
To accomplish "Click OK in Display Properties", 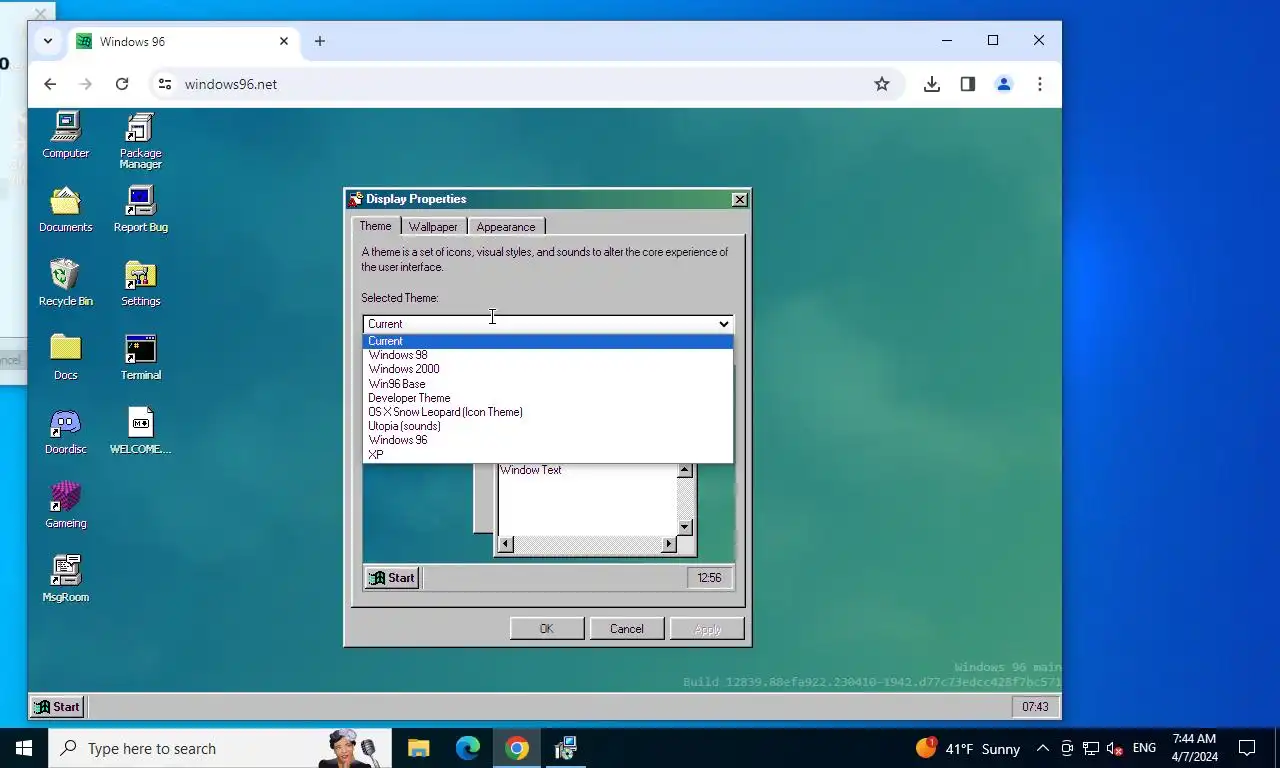I will 547,629.
